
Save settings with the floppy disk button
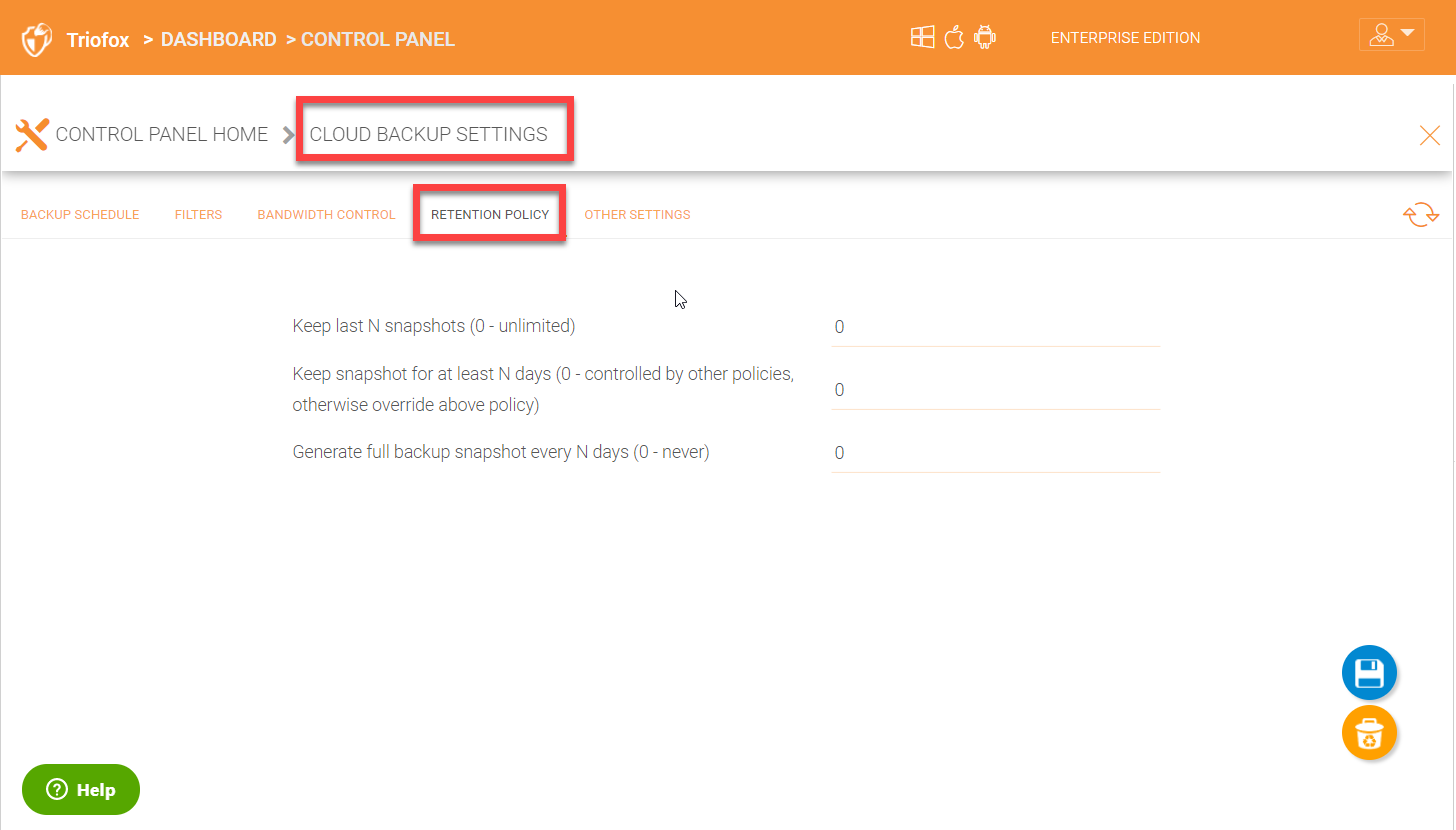pyautogui.click(x=1369, y=673)
